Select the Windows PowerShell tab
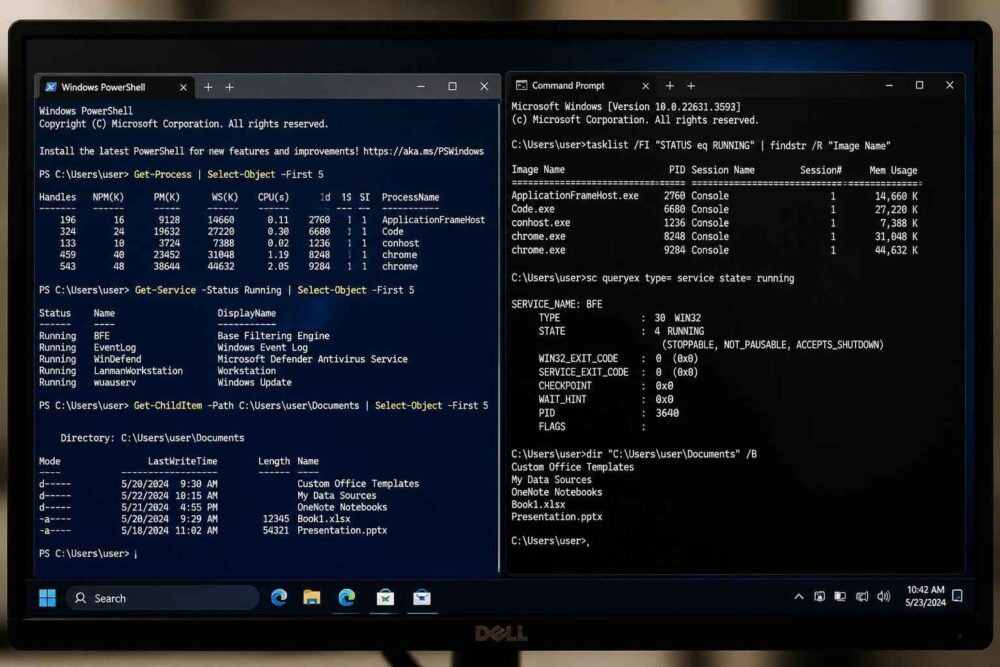The width and height of the screenshot is (1000, 667). [115, 87]
